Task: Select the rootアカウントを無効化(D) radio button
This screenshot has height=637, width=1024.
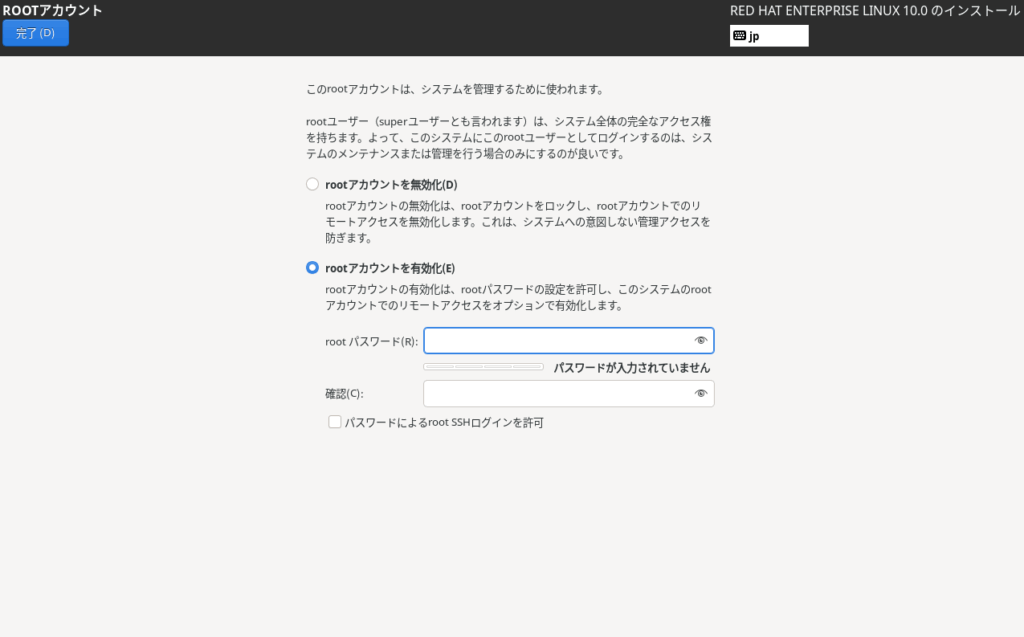Action: click(x=312, y=184)
